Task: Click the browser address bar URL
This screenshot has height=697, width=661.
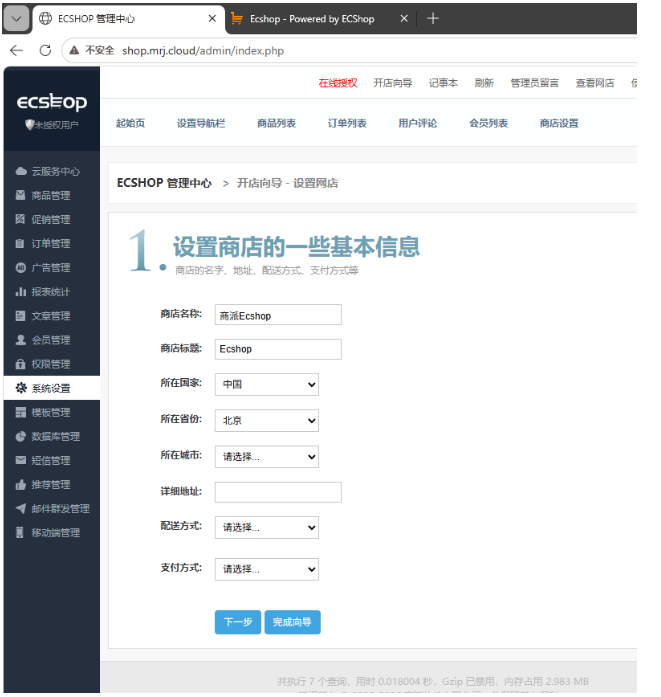Action: pos(203,51)
